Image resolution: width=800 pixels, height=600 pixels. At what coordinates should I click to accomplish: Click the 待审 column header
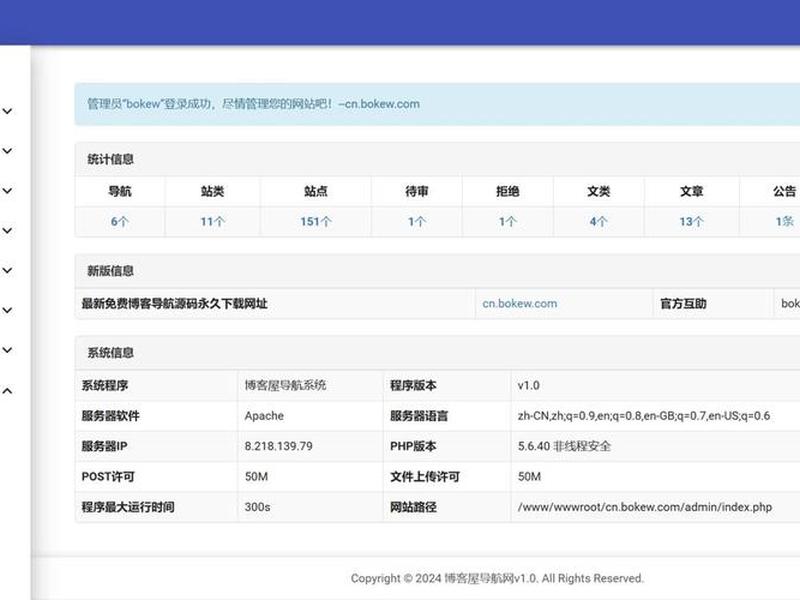click(x=417, y=191)
